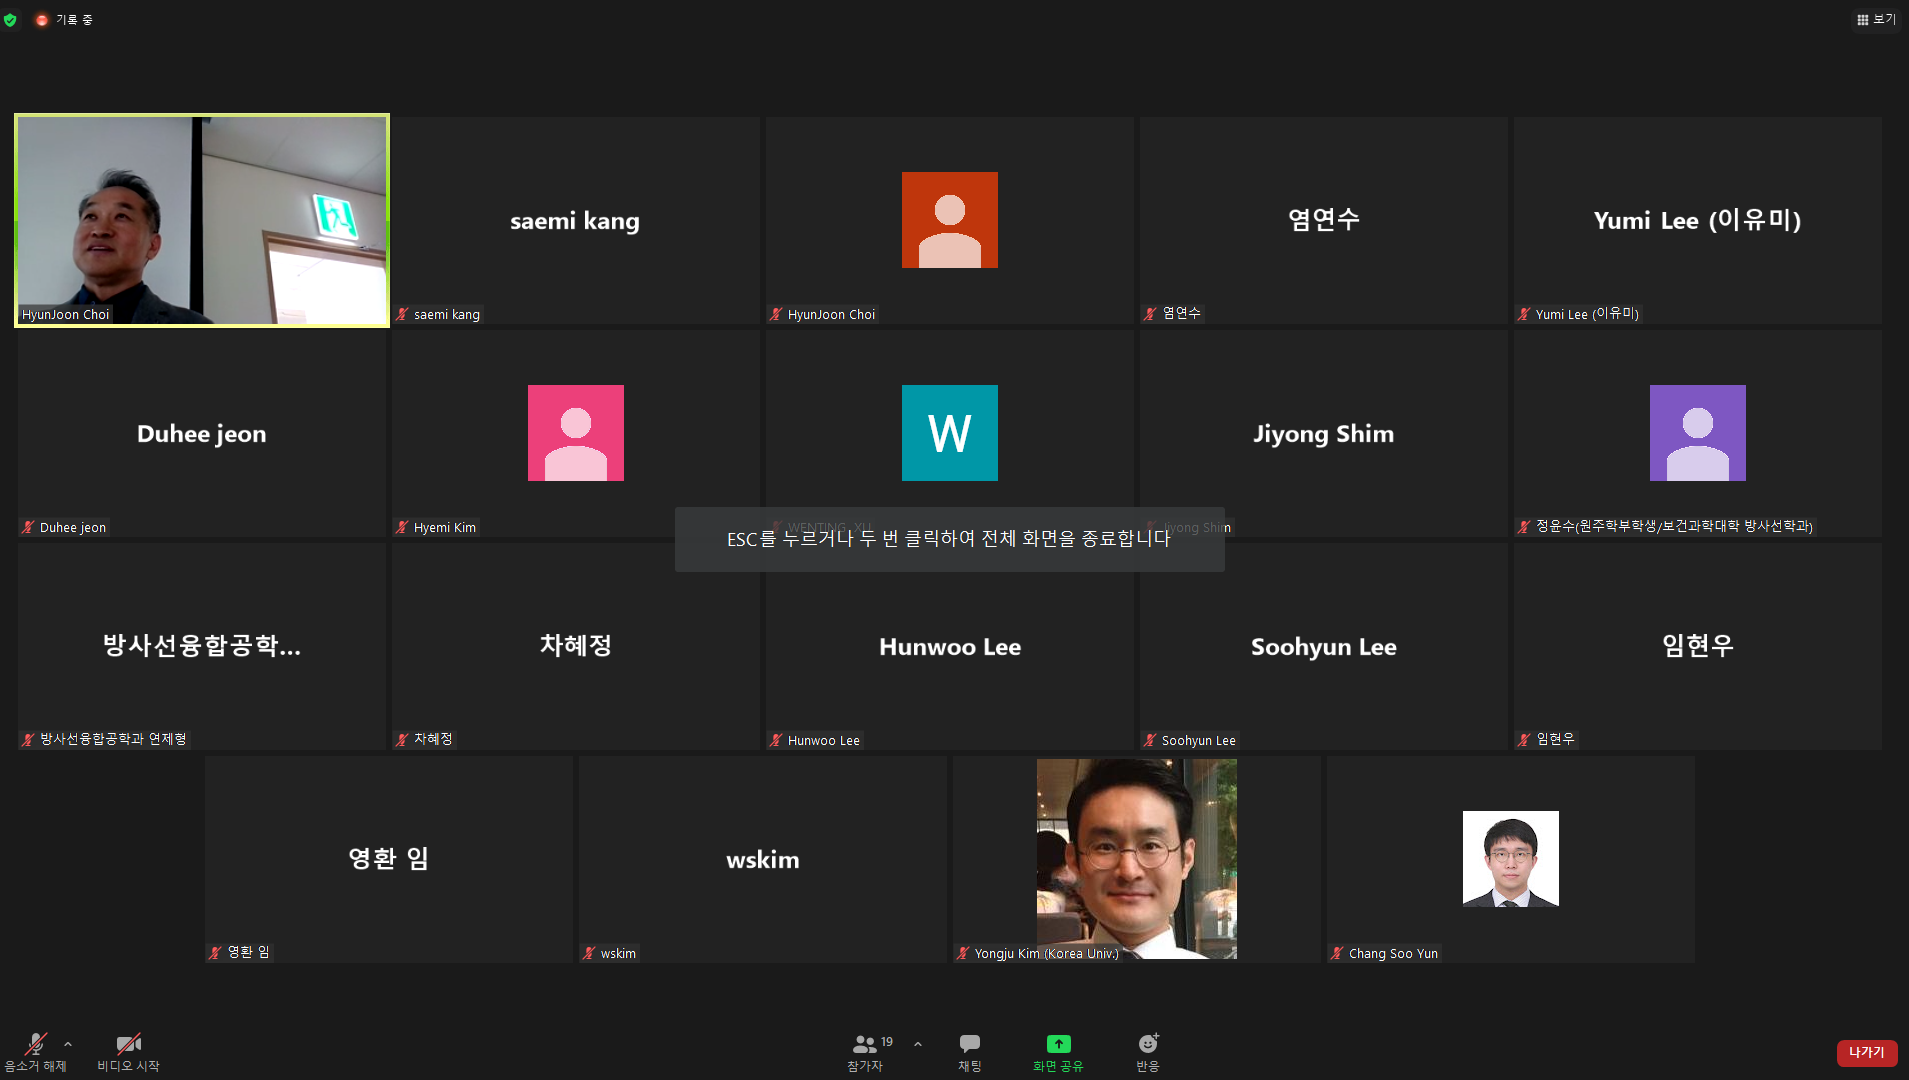Screen dimensions: 1909x1080
Task: Click muted mic icon beside Hyemi Kim label
Action: click(402, 527)
